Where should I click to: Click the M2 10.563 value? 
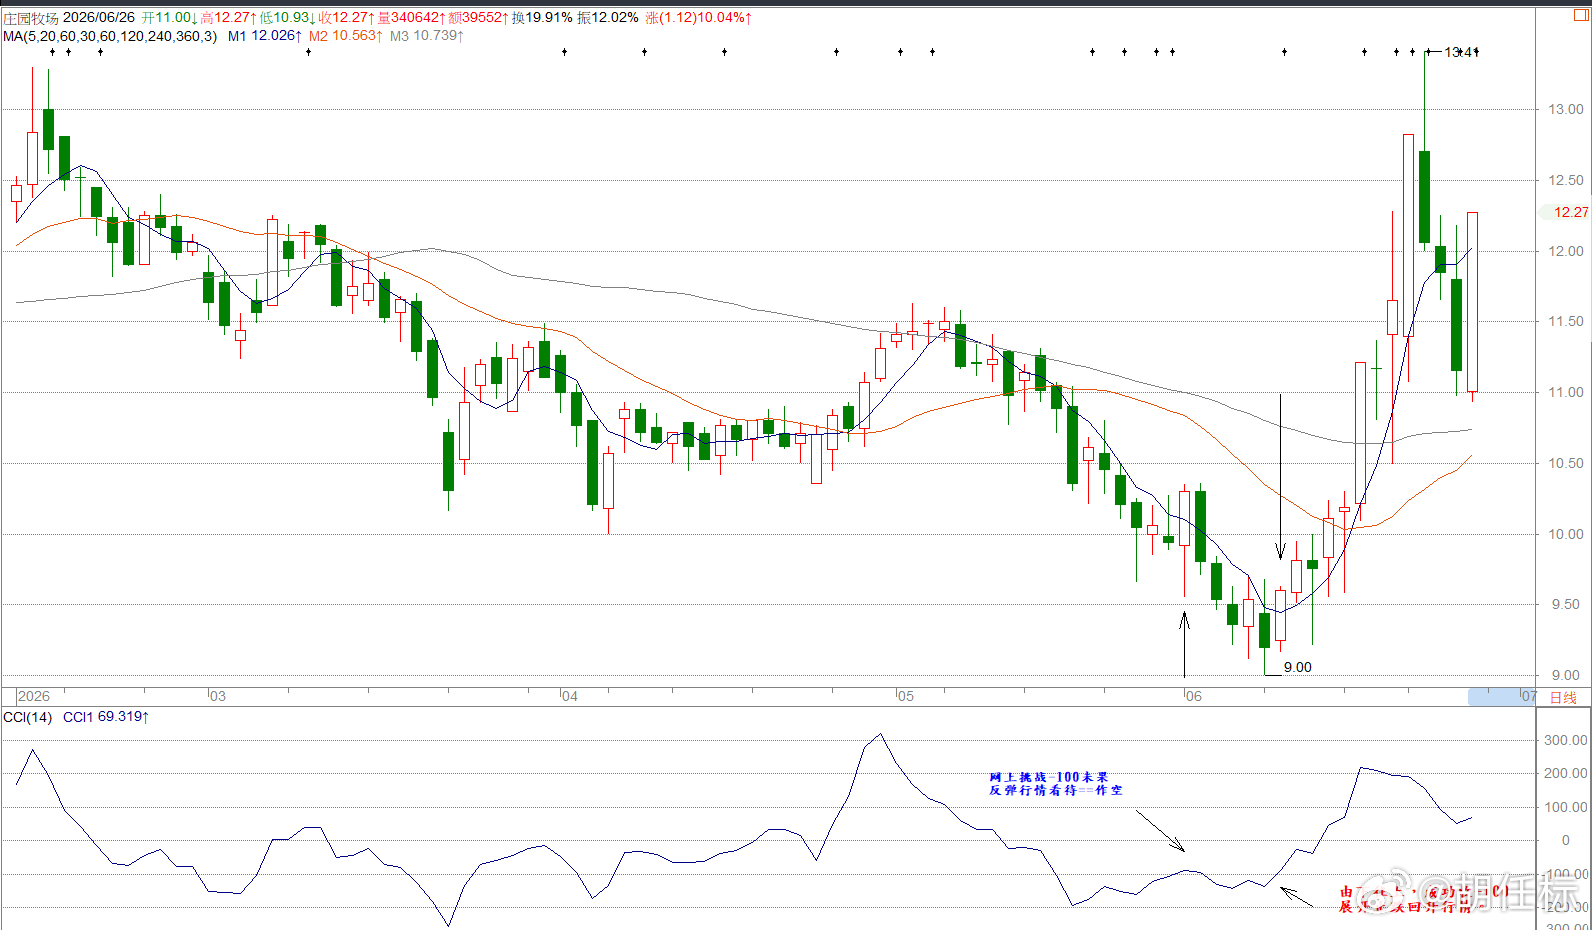(x=346, y=36)
